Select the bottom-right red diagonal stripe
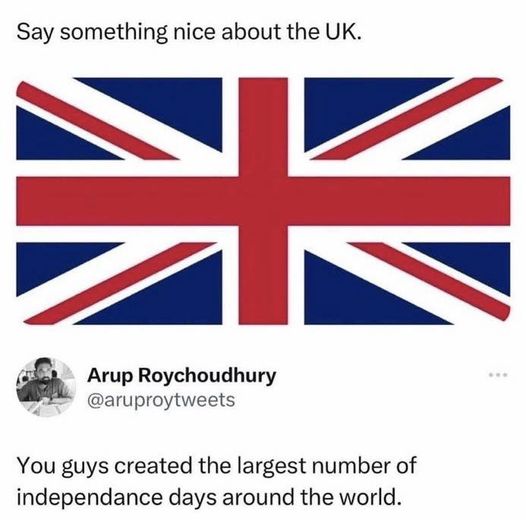Image resolution: width=526 pixels, height=520 pixels. (429, 280)
